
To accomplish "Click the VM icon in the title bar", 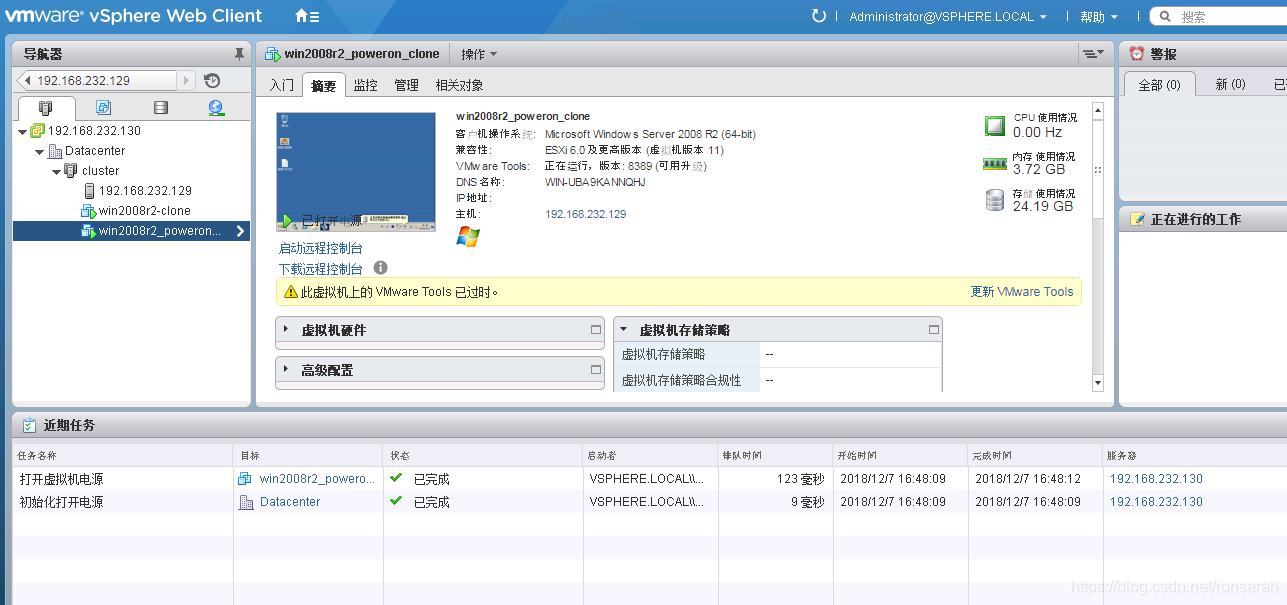I will pyautogui.click(x=272, y=54).
